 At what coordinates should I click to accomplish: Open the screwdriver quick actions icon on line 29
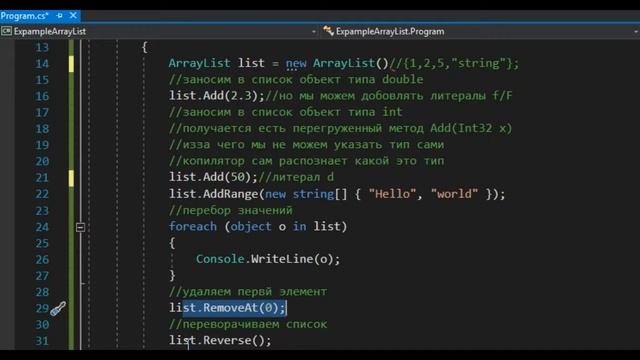(x=58, y=309)
